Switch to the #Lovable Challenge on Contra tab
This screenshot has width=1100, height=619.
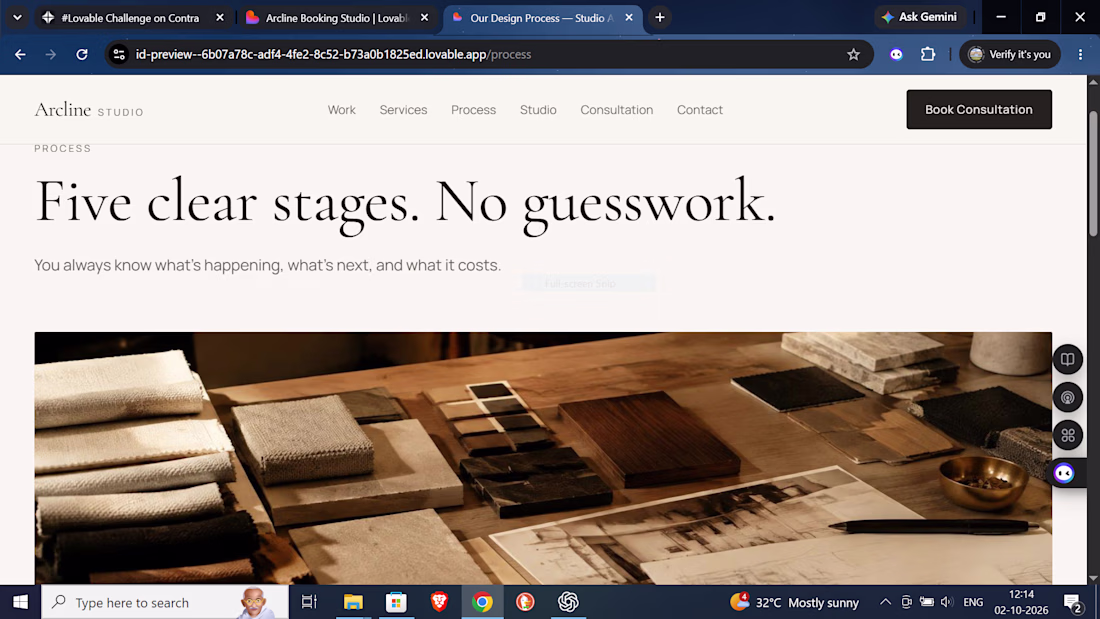pyautogui.click(x=130, y=18)
